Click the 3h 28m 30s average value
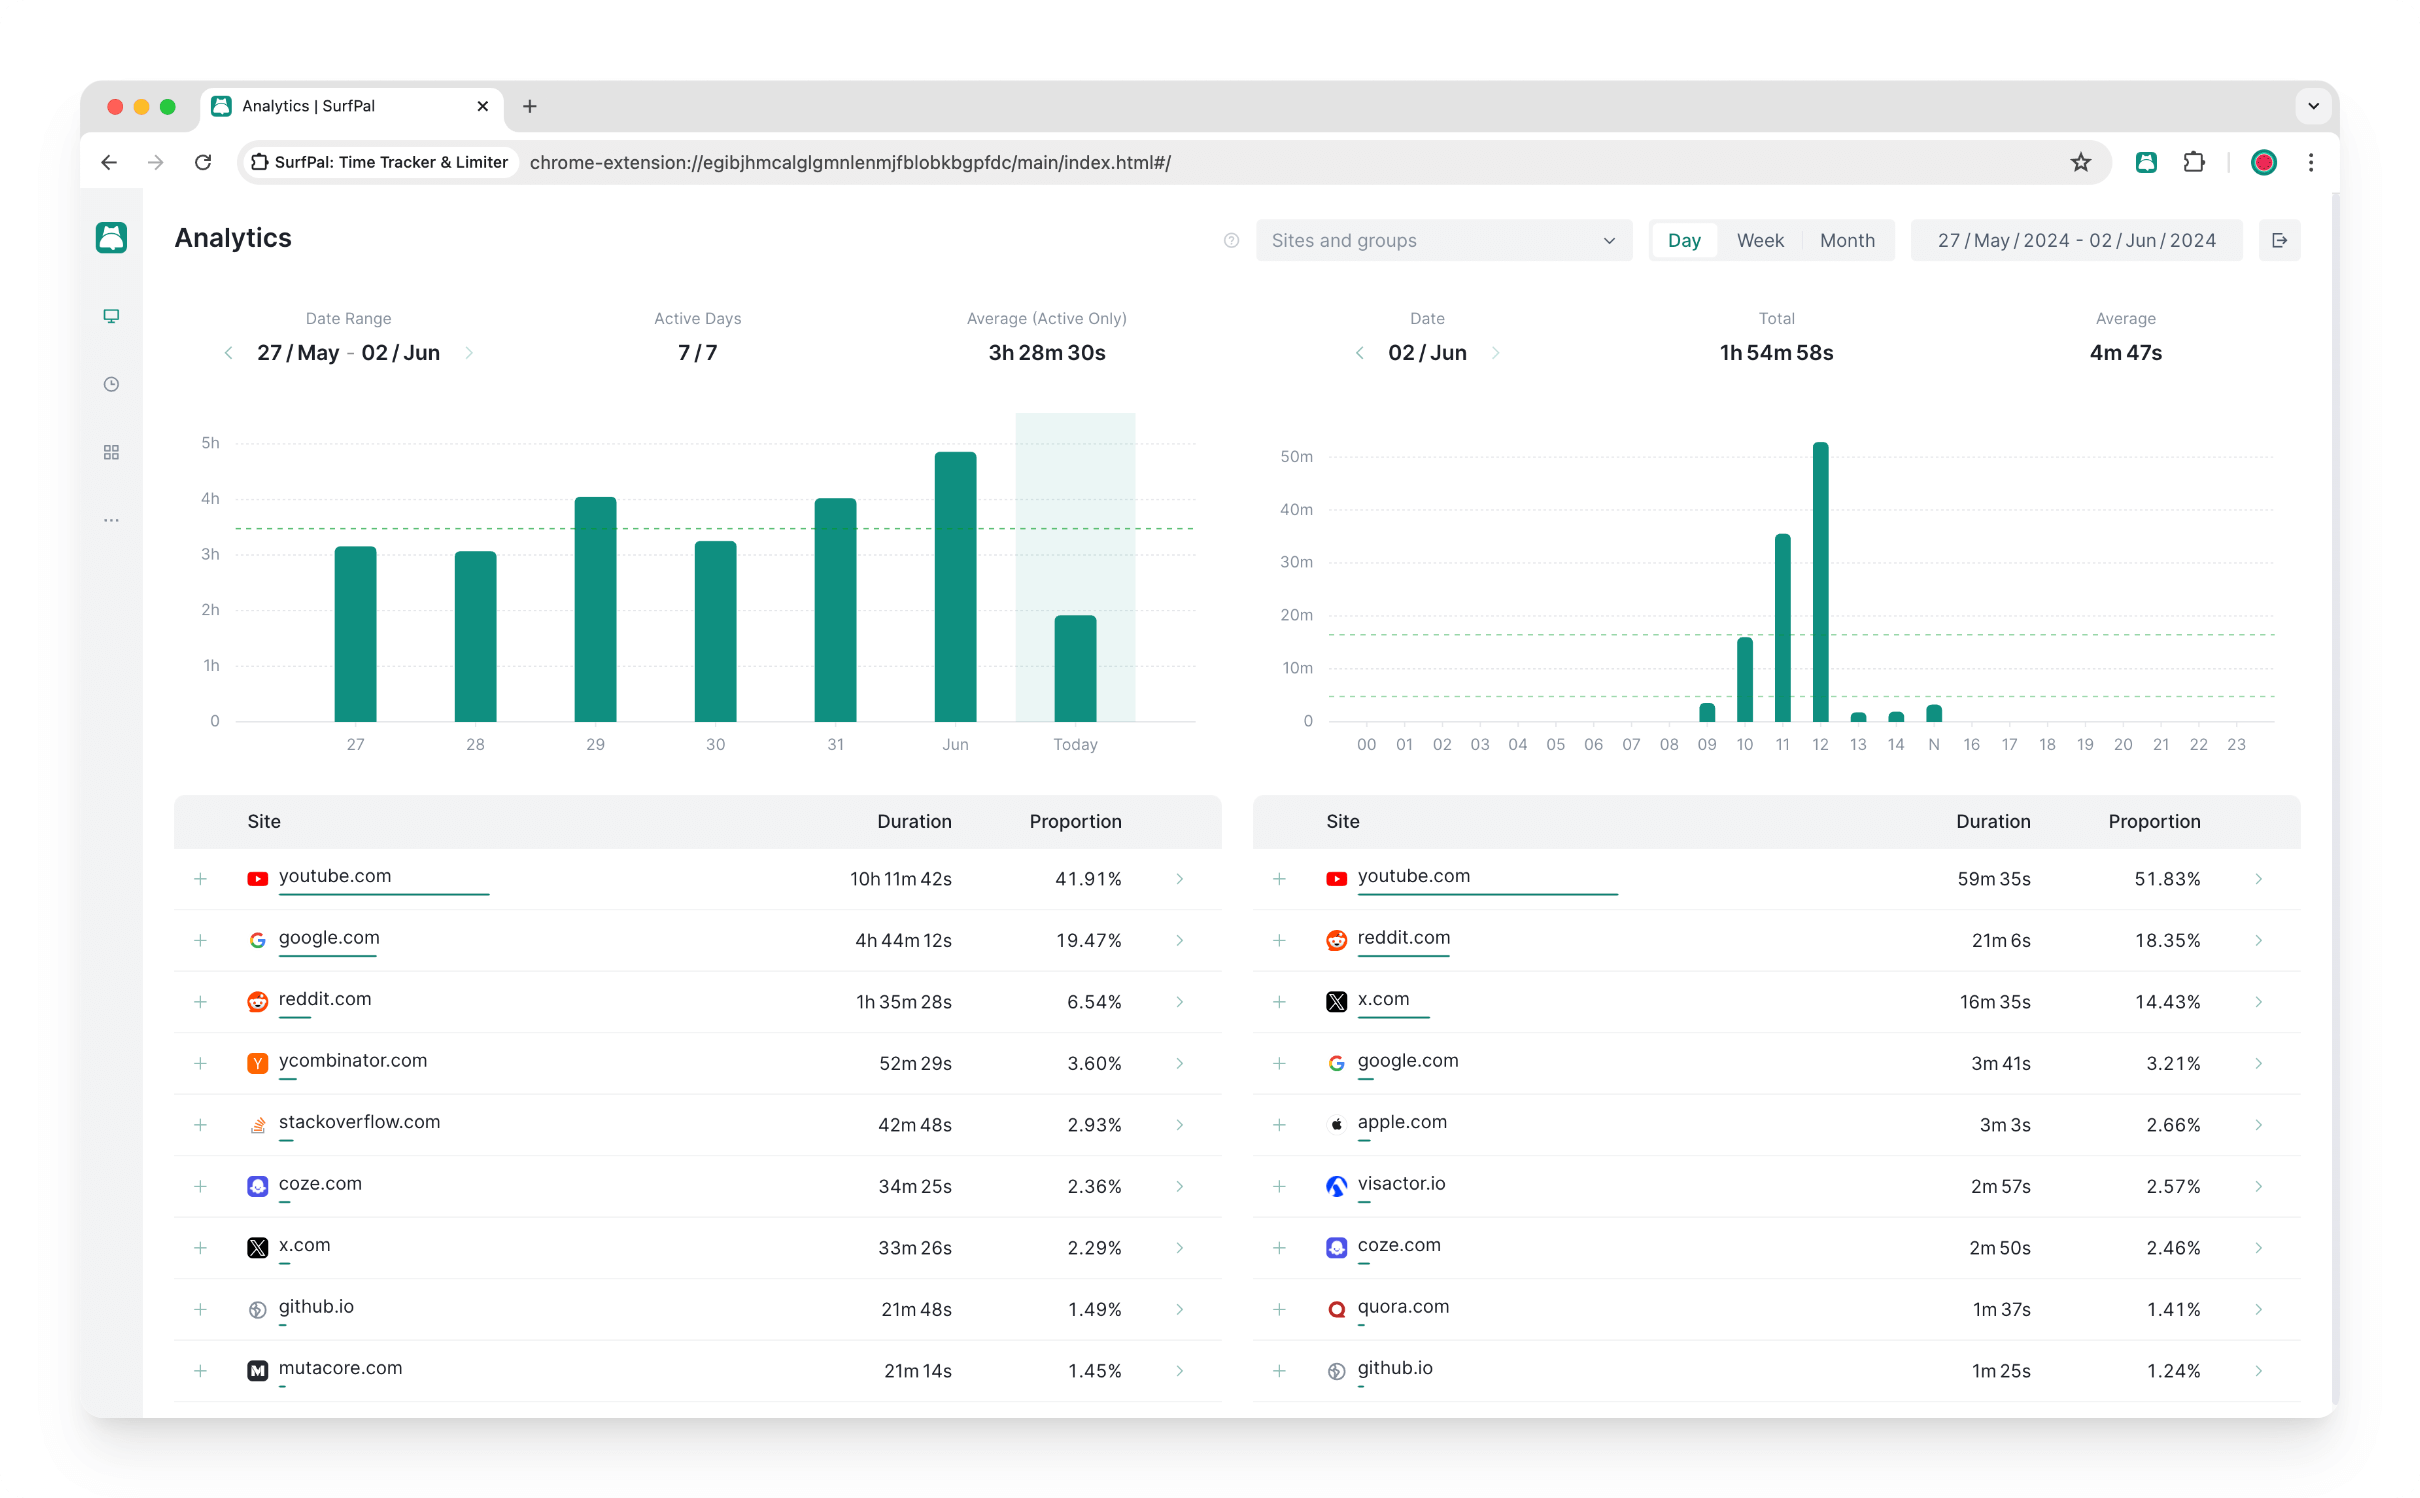The height and width of the screenshot is (1498, 2420). click(1046, 353)
